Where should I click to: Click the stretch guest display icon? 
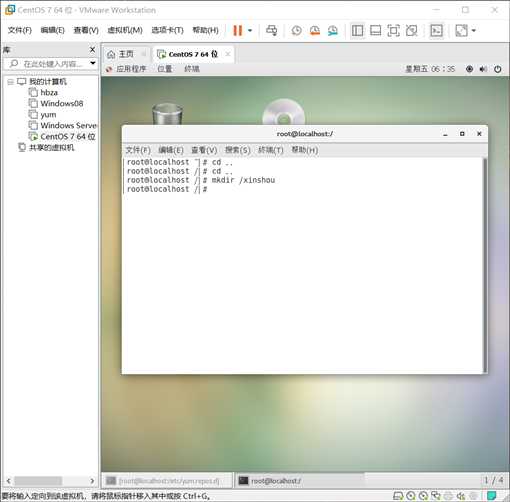tap(462, 31)
